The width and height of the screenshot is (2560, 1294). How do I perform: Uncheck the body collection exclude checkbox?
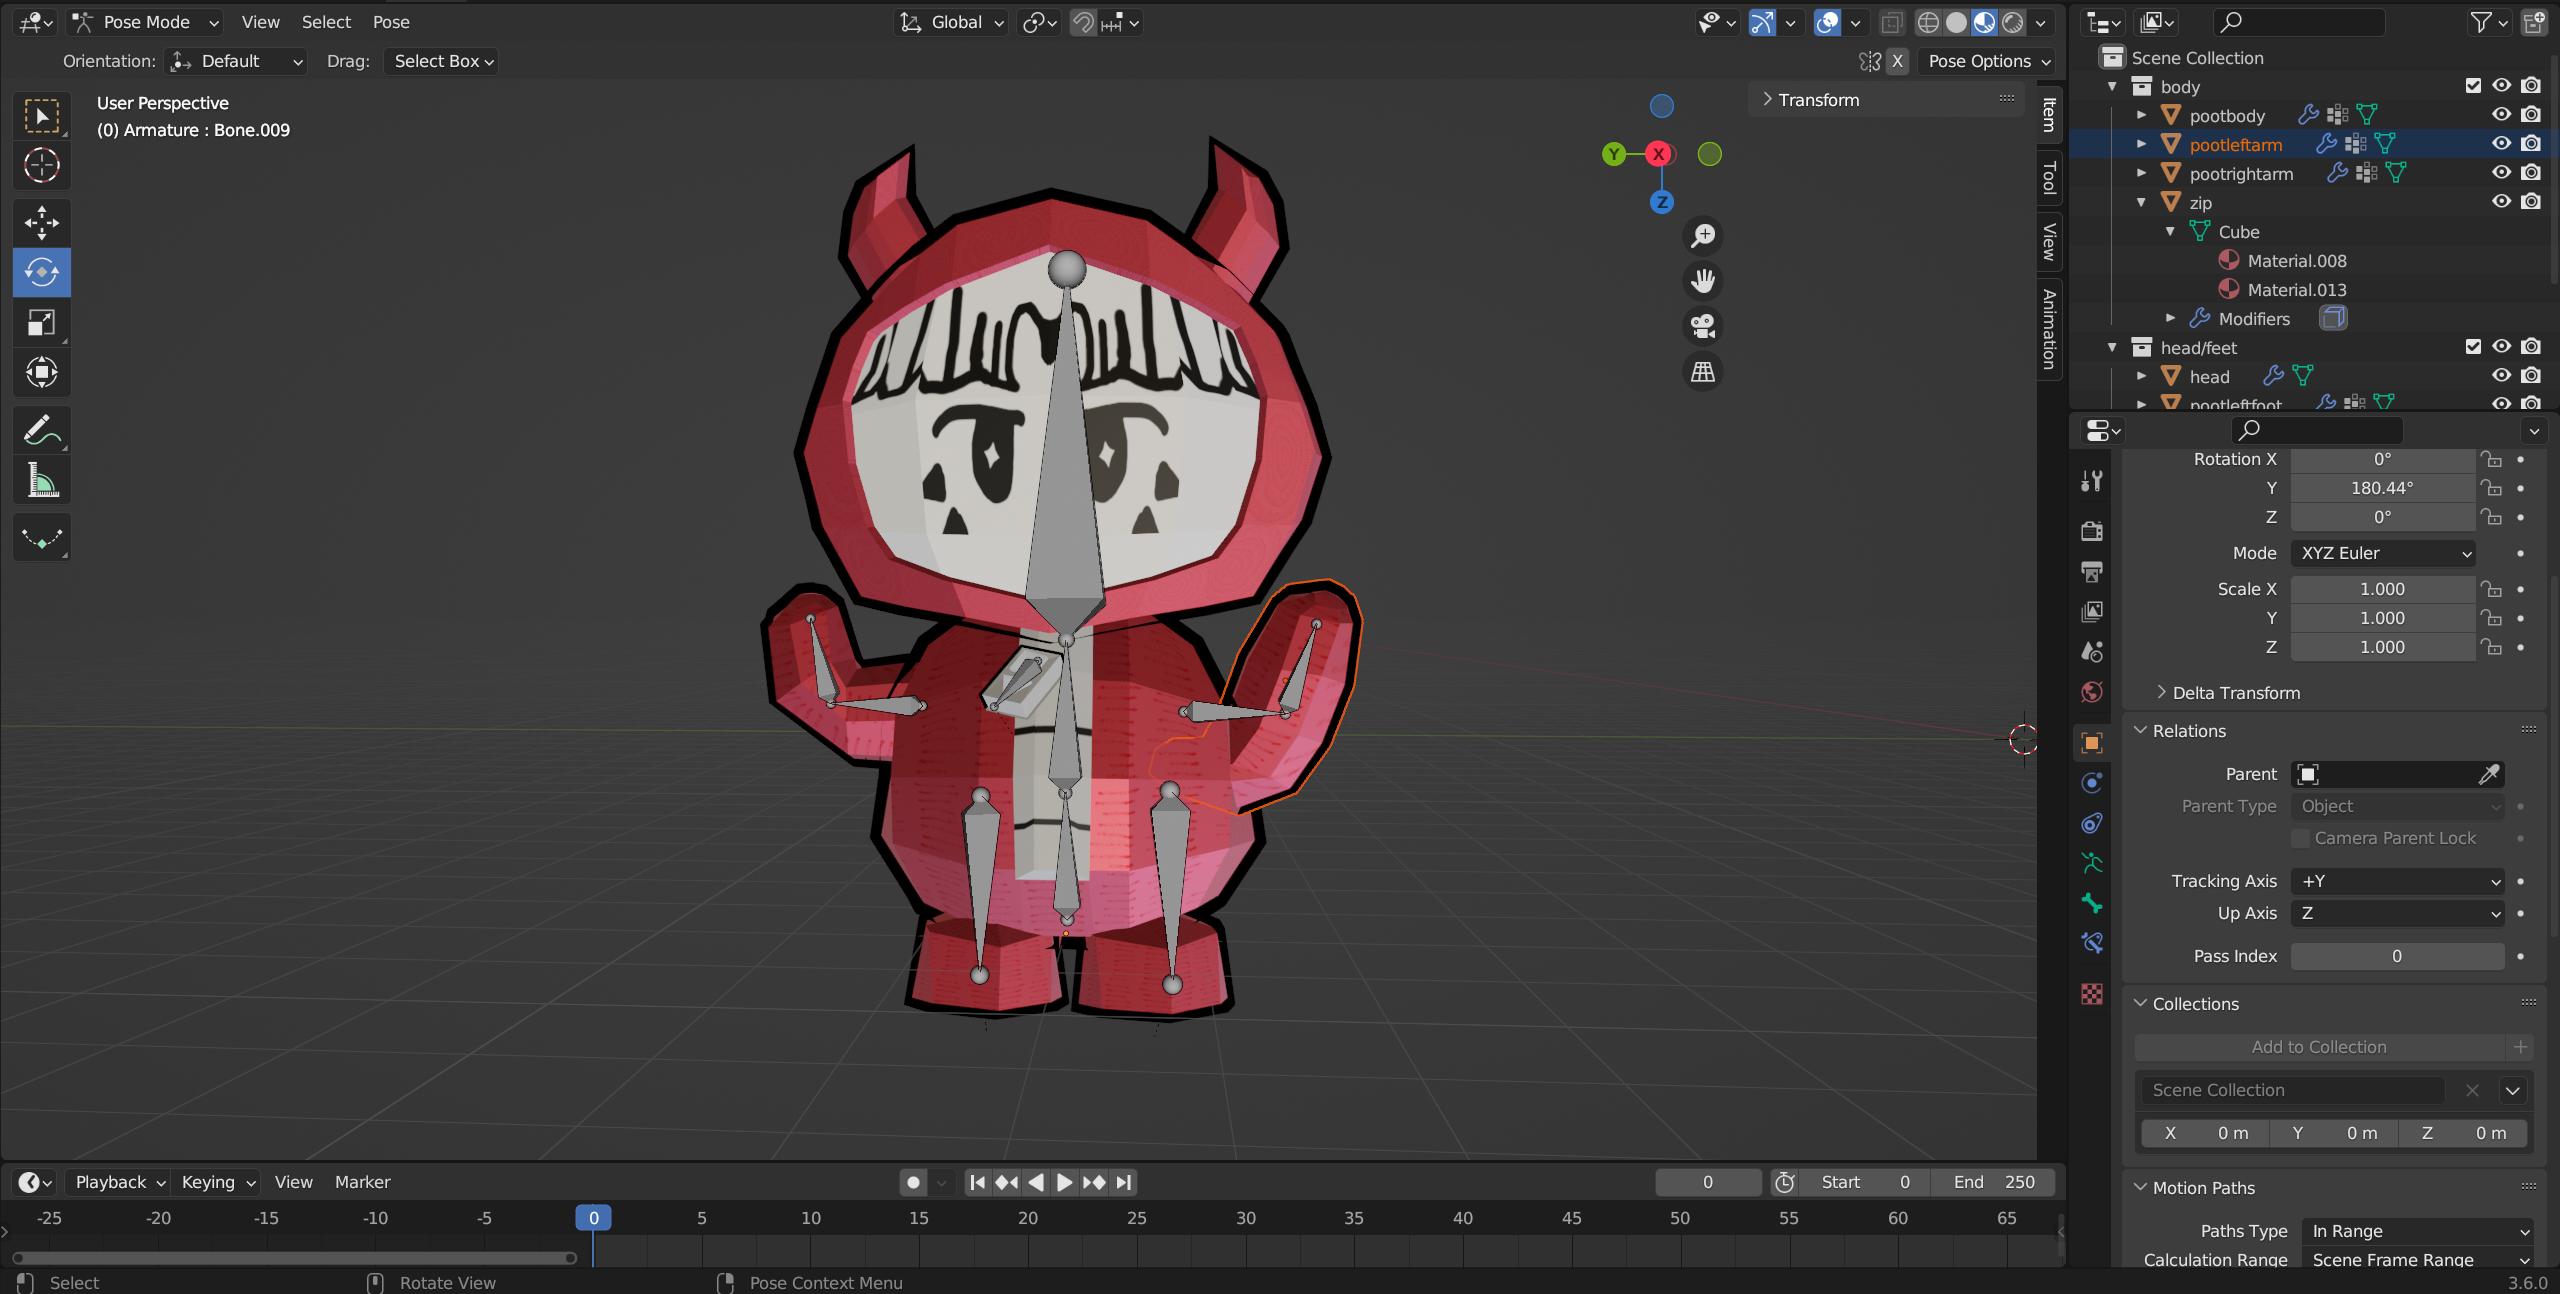pyautogui.click(x=2473, y=86)
